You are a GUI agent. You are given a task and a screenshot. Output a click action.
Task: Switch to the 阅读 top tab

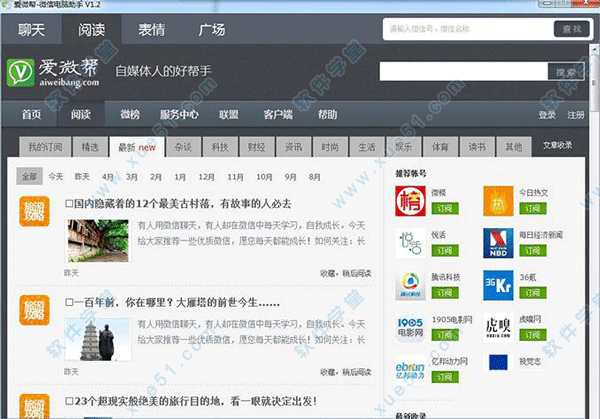[91, 29]
